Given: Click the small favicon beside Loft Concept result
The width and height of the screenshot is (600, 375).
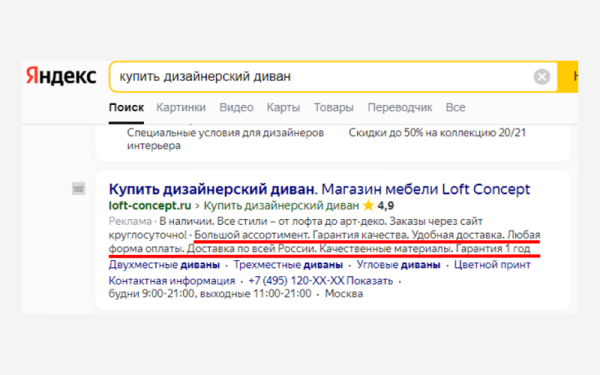Looking at the screenshot, I should click(78, 189).
